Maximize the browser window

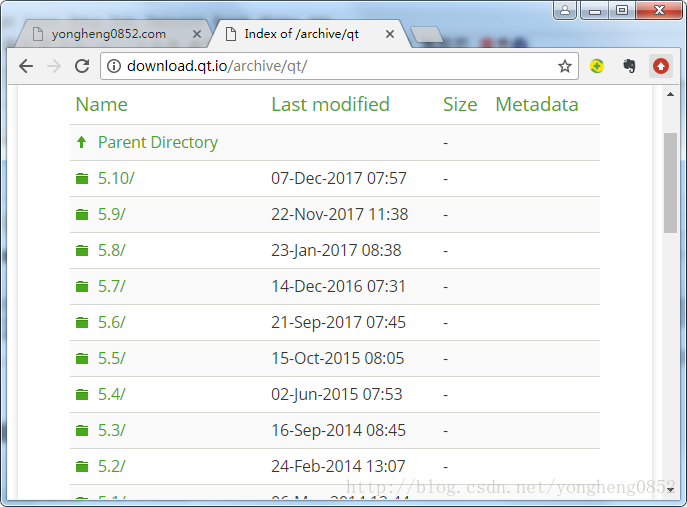[622, 10]
